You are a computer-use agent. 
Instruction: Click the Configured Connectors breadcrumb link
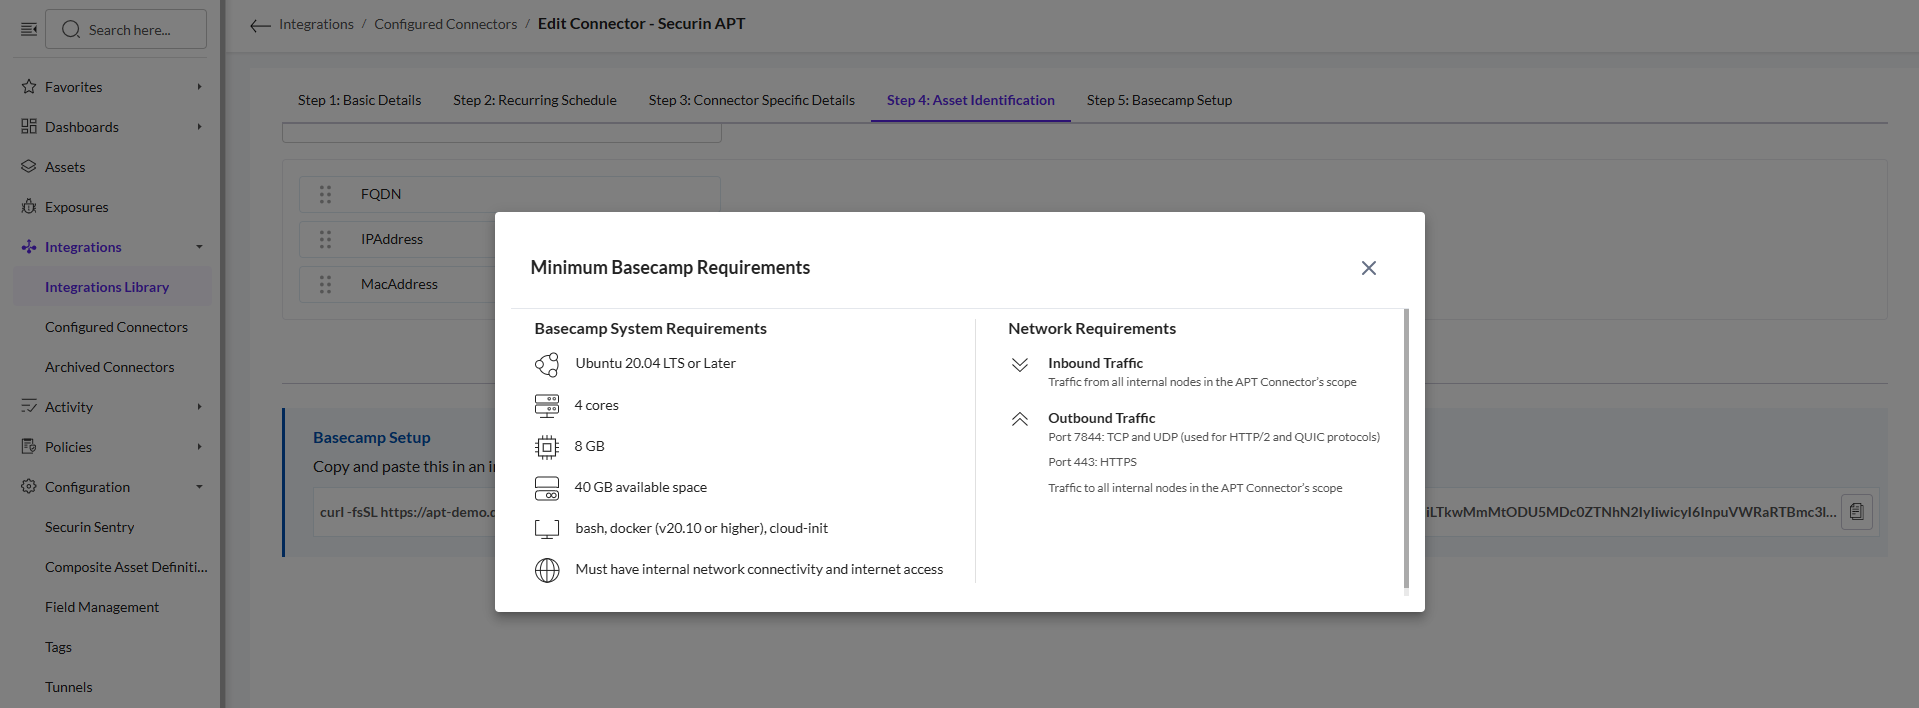click(446, 24)
